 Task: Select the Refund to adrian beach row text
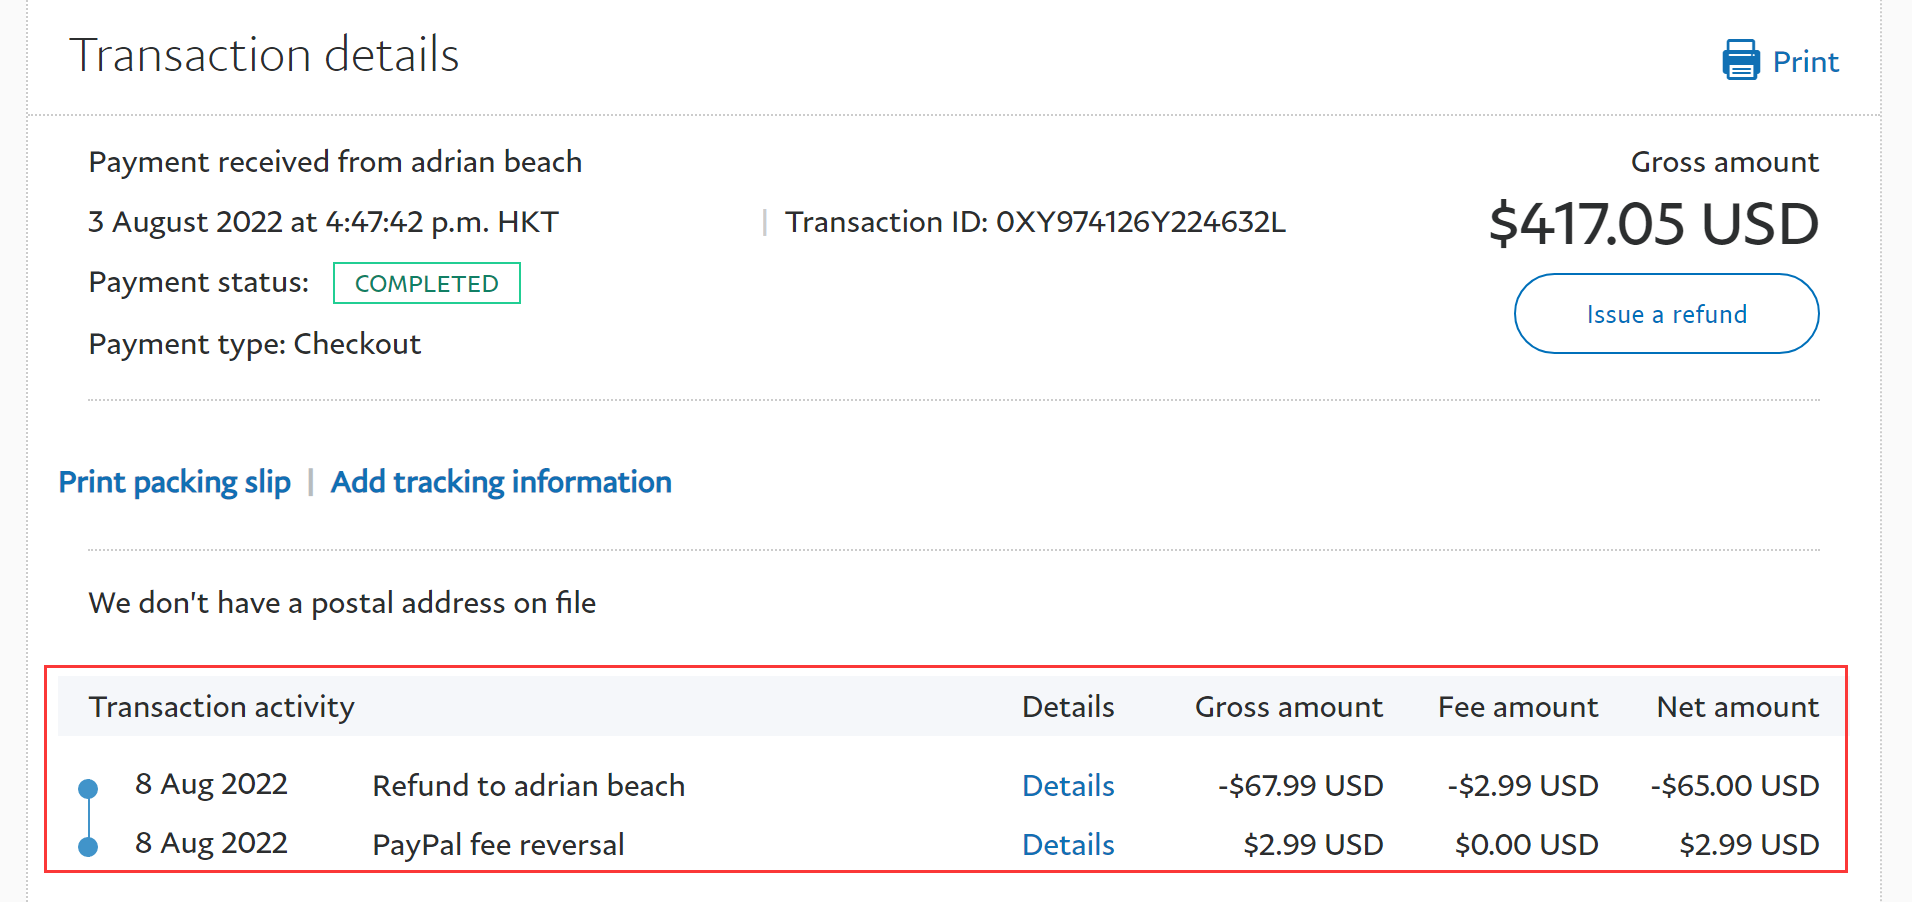528,786
